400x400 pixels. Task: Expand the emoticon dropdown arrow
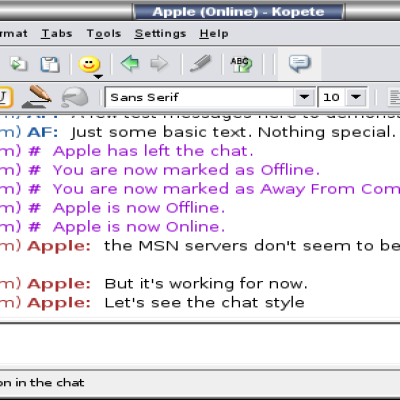pos(98,77)
